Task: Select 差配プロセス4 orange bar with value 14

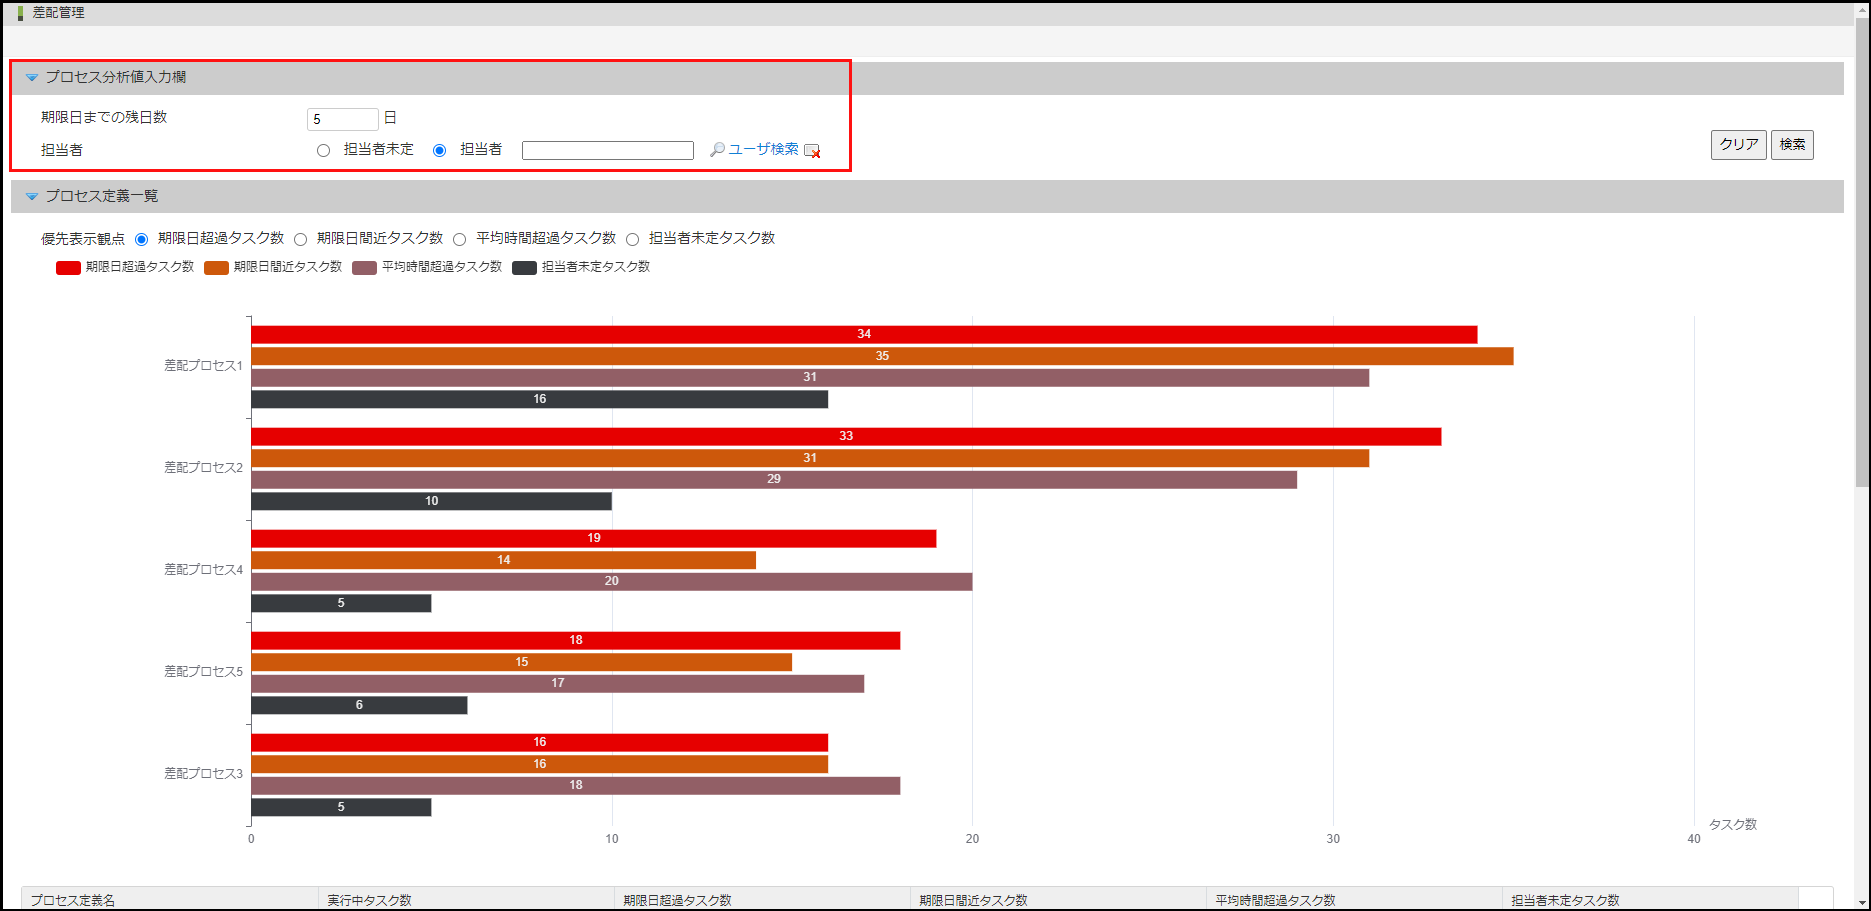Action: [503, 560]
